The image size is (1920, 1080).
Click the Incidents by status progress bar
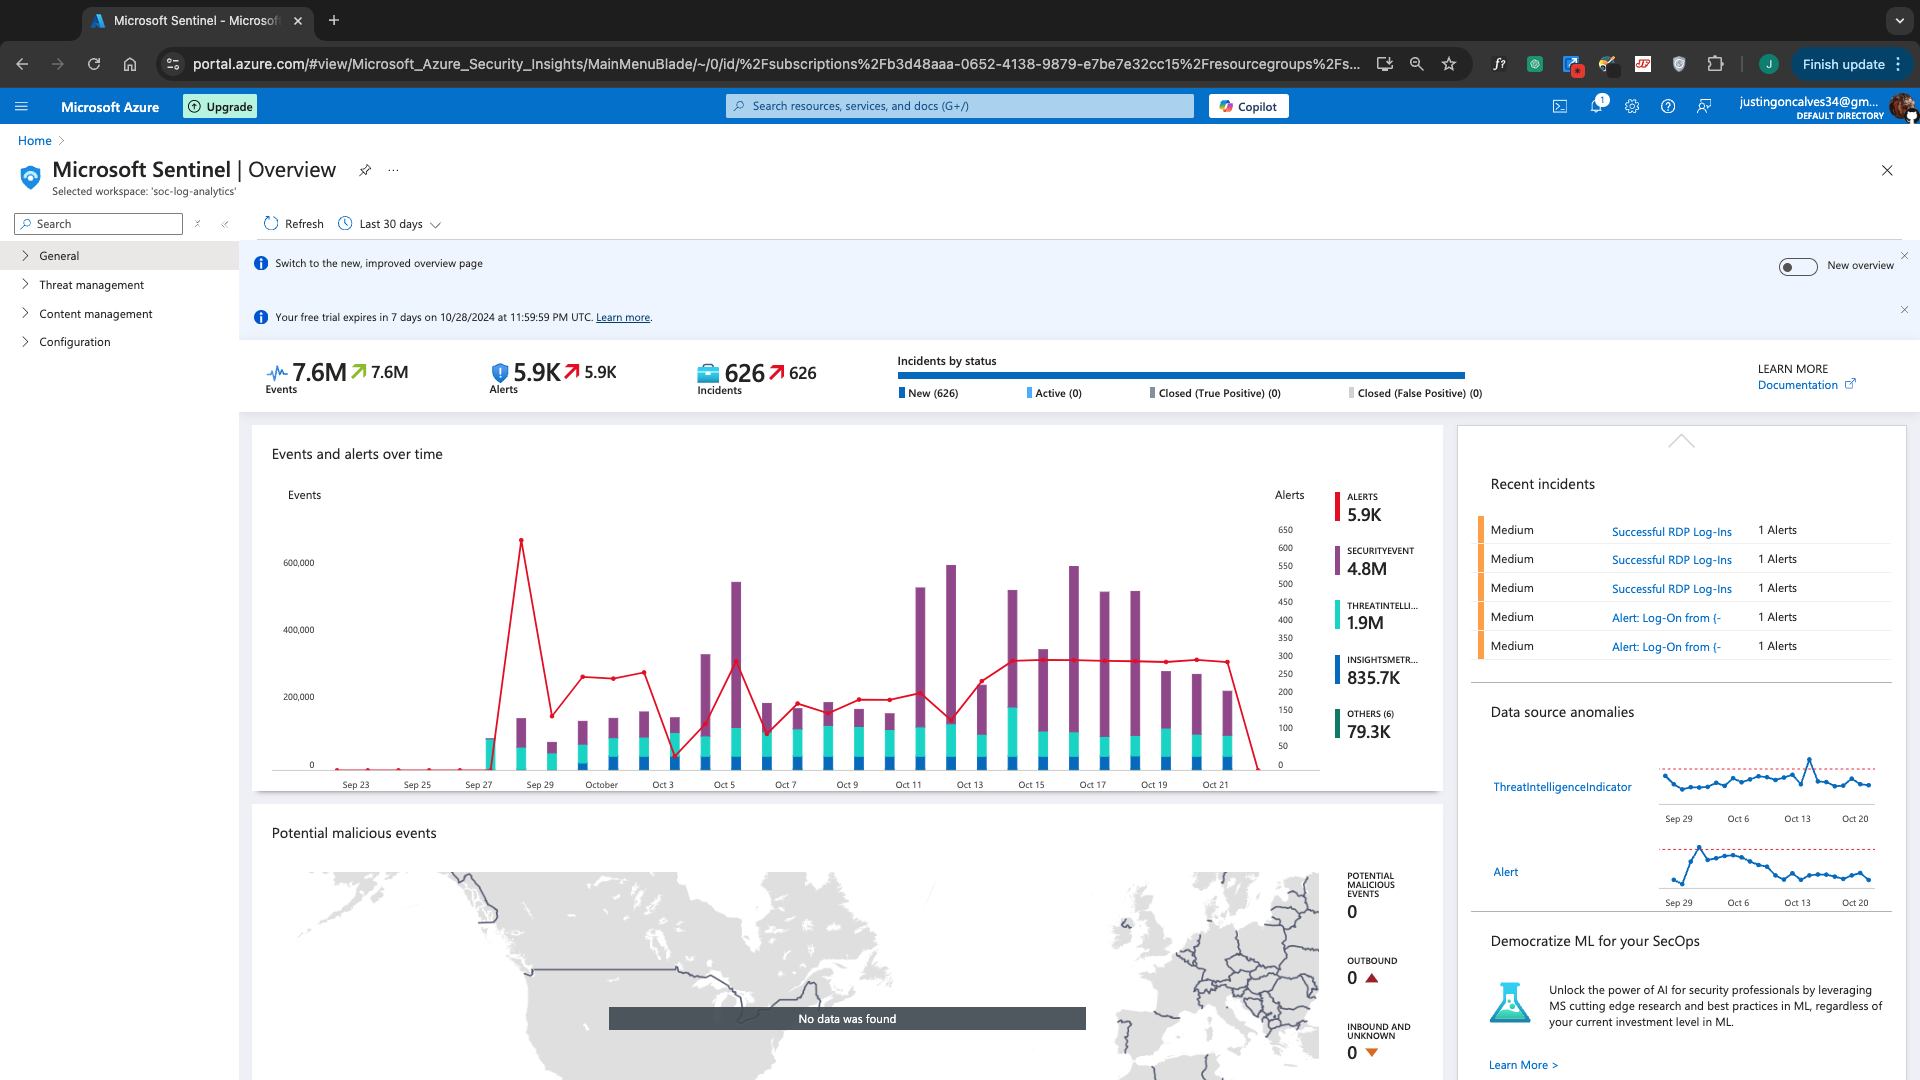tap(1181, 376)
